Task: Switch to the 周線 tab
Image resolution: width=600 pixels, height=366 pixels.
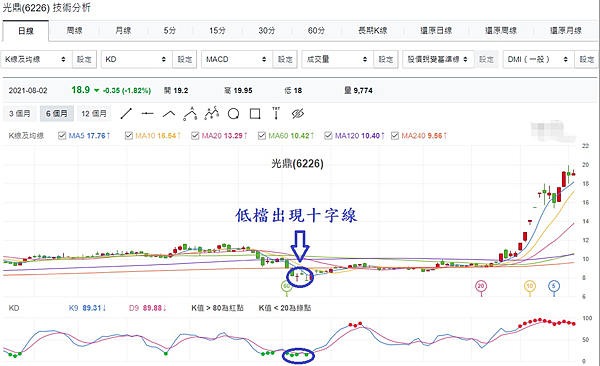Action: (x=74, y=31)
